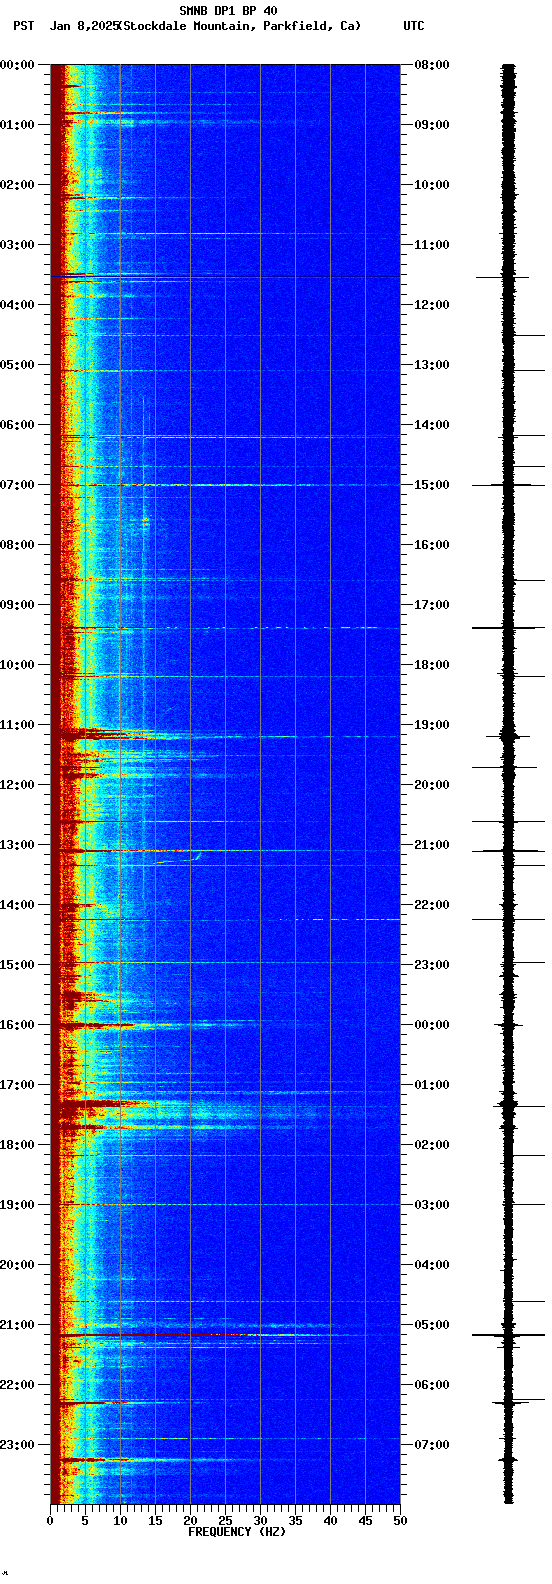Click the frequency tick label "30"
The image size is (552, 1584).
[260, 1521]
